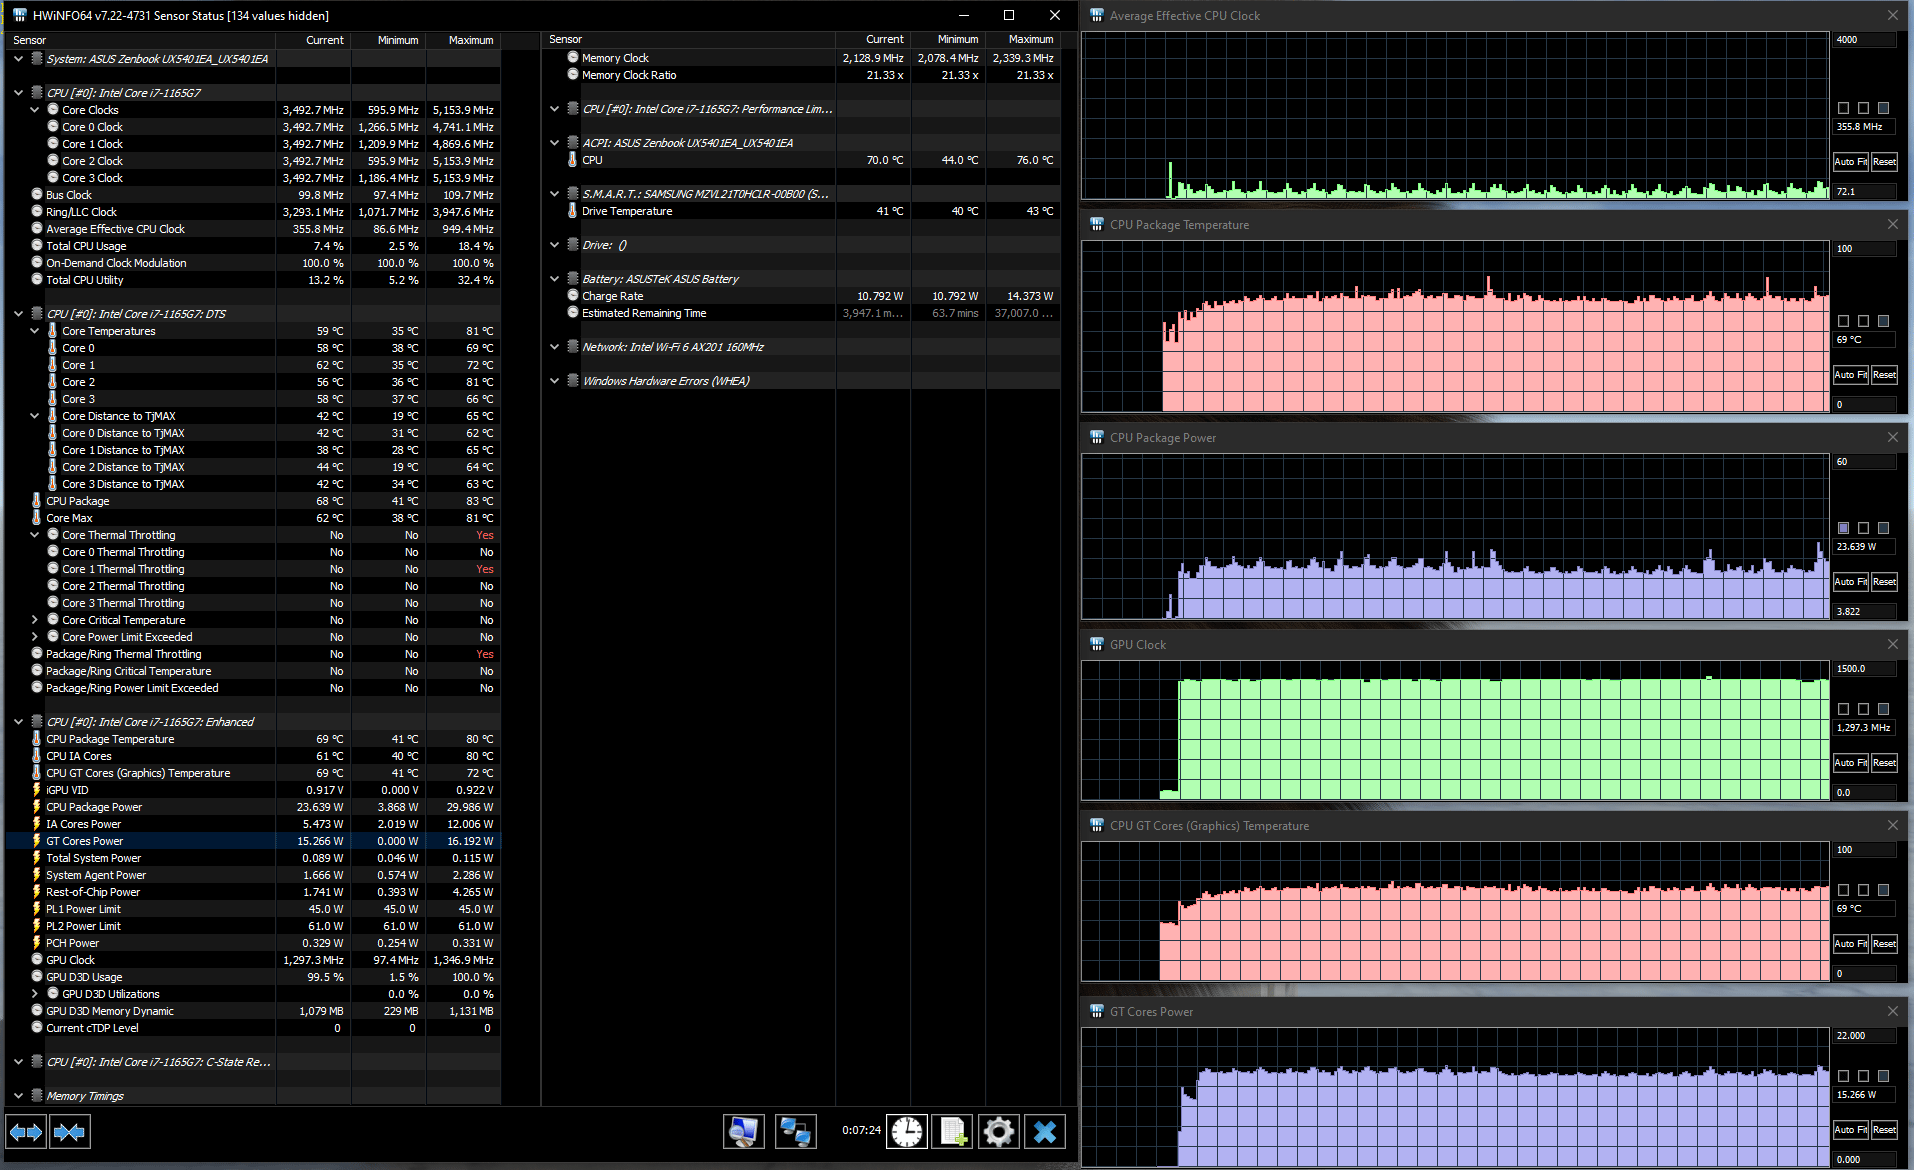1914x1170 pixels.
Task: Expand Core Critical Temperature node
Action: (x=35, y=620)
